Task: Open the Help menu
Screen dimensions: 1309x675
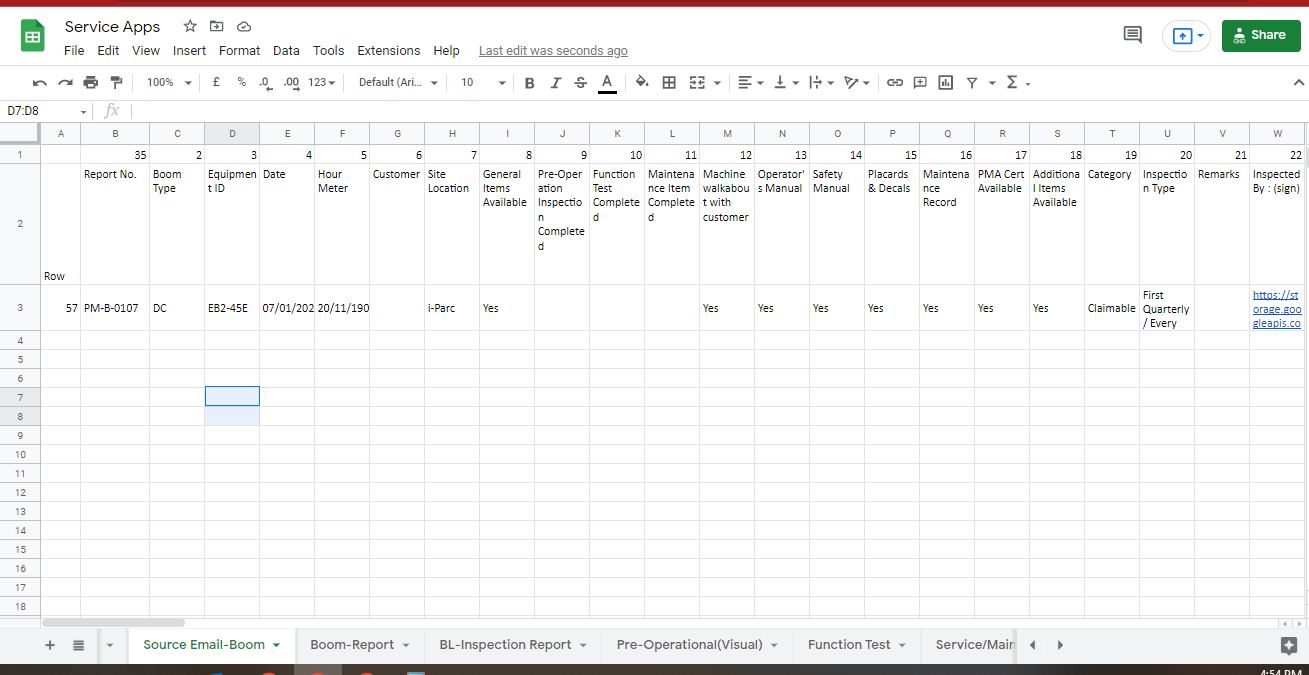Action: pos(446,51)
